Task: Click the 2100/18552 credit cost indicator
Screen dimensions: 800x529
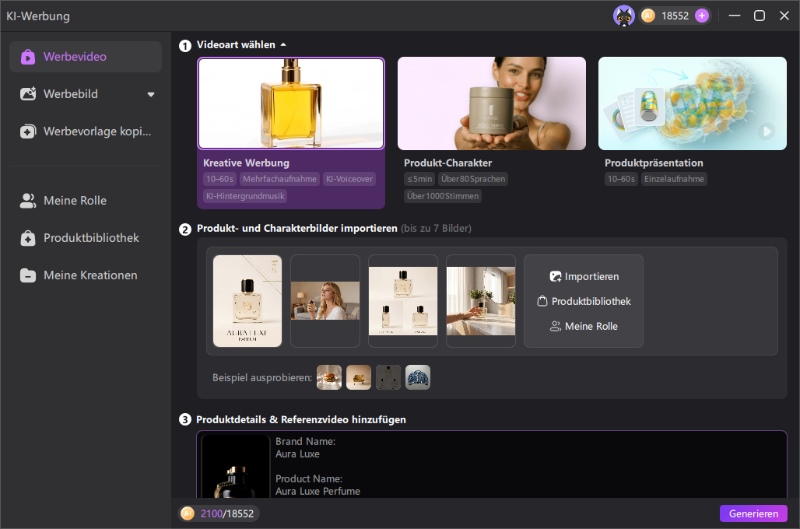Action: [x=219, y=514]
